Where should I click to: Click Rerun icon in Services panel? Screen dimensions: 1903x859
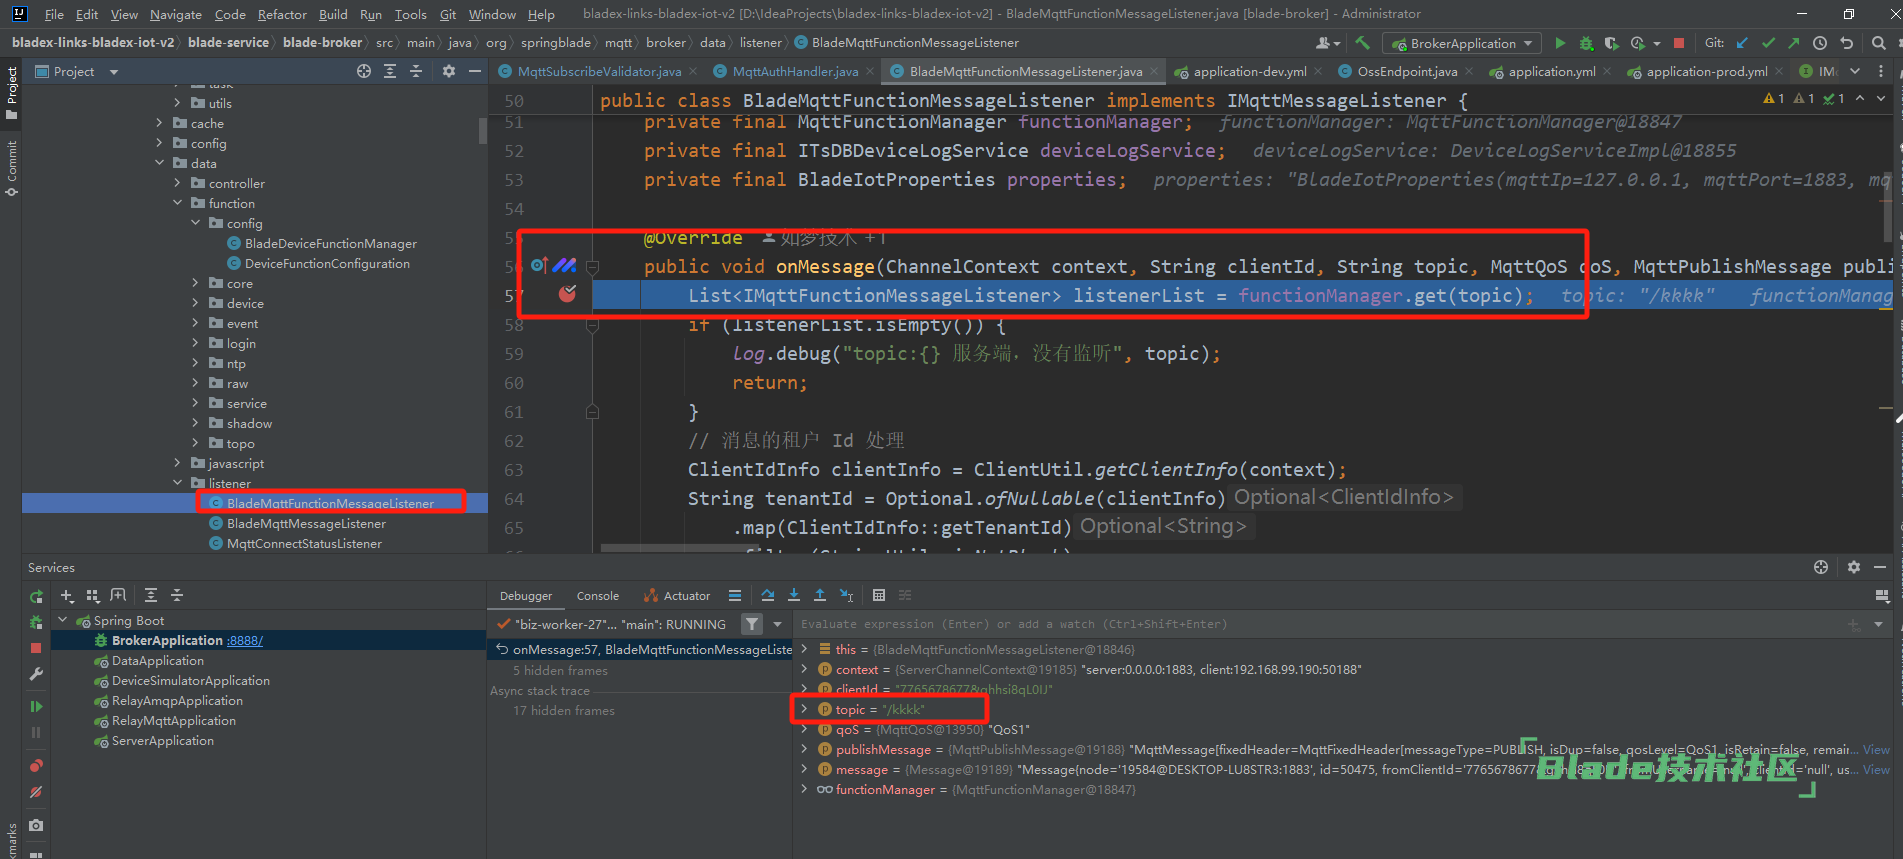pyautogui.click(x=36, y=596)
